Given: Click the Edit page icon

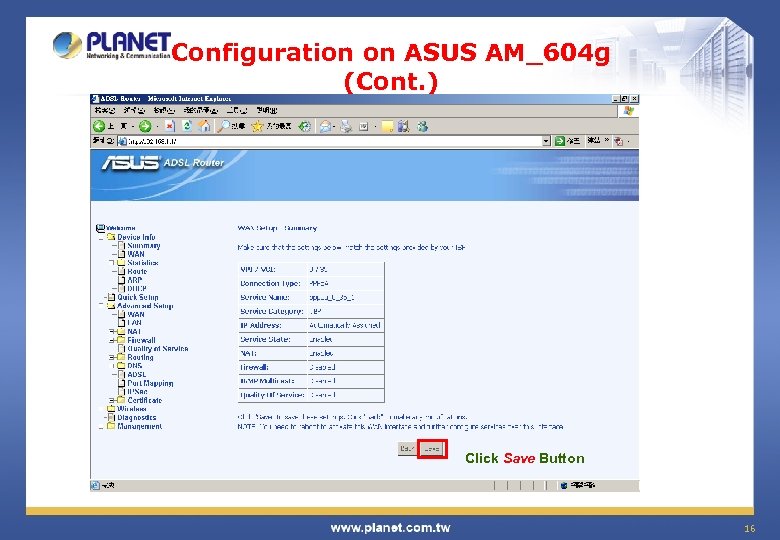Looking at the screenshot, I should click(364, 127).
